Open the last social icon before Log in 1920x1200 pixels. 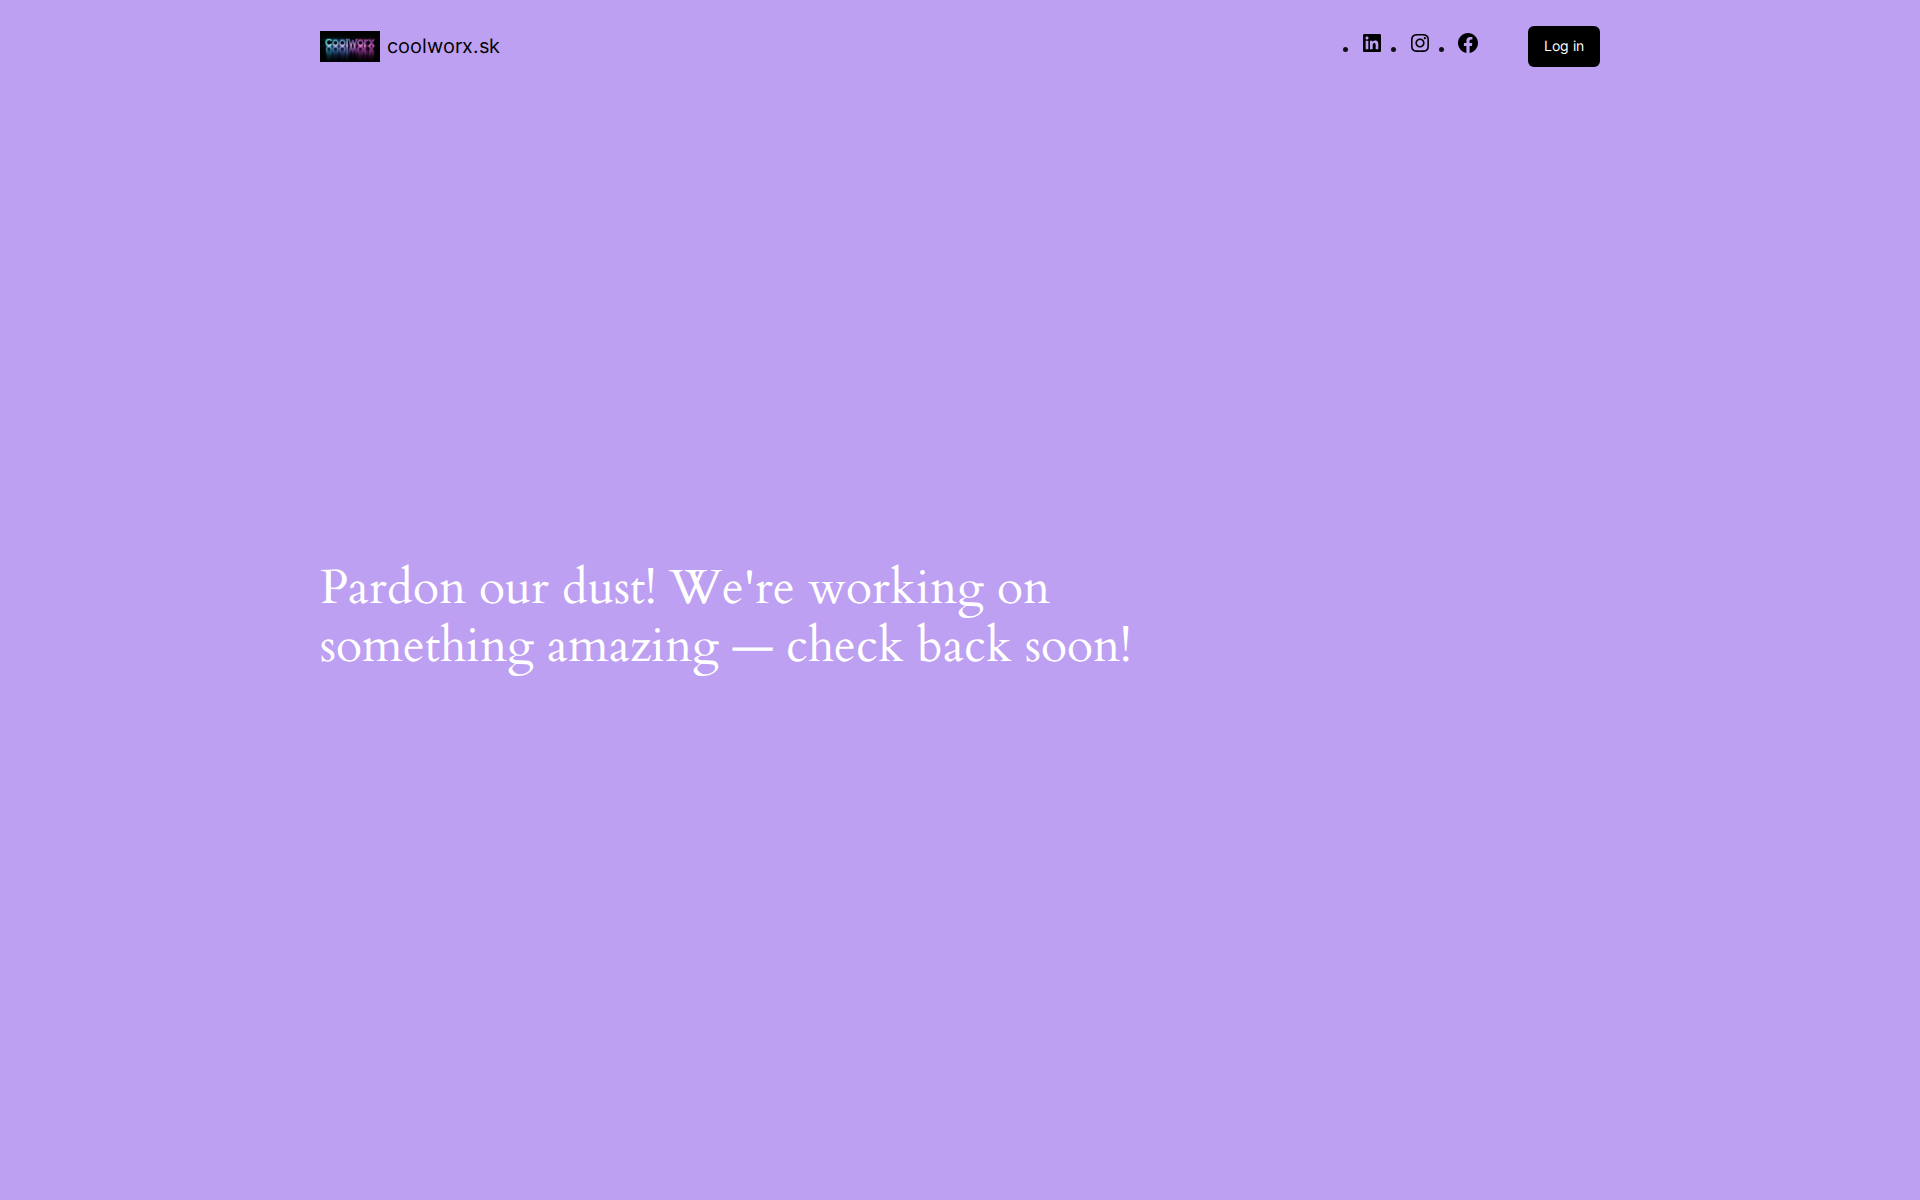(1468, 43)
